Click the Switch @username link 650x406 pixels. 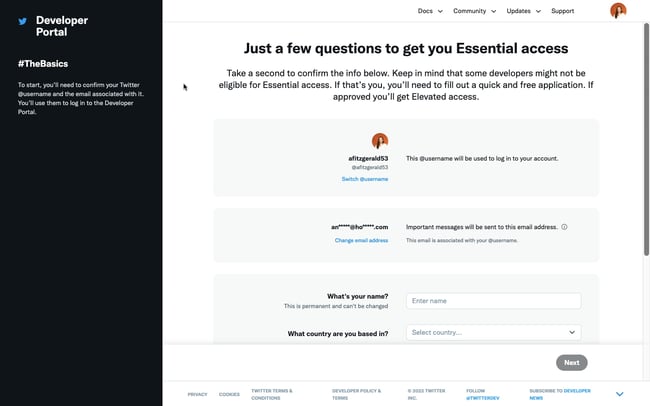[364, 179]
